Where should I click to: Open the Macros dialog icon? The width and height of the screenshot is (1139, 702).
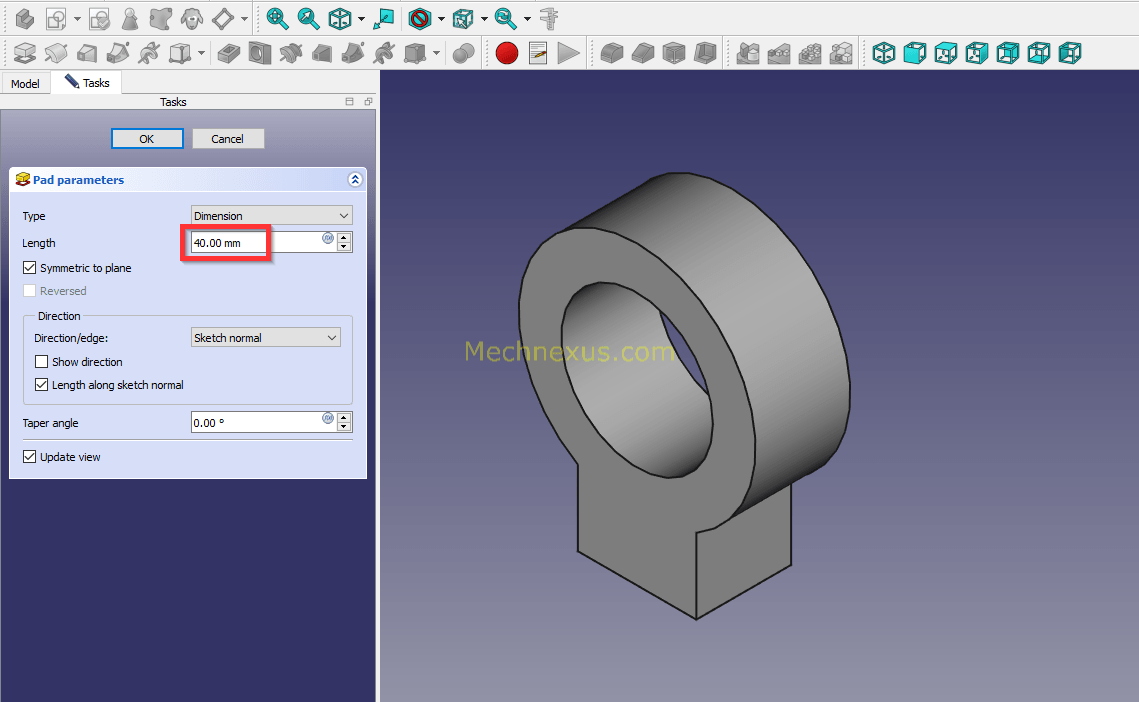[x=538, y=53]
